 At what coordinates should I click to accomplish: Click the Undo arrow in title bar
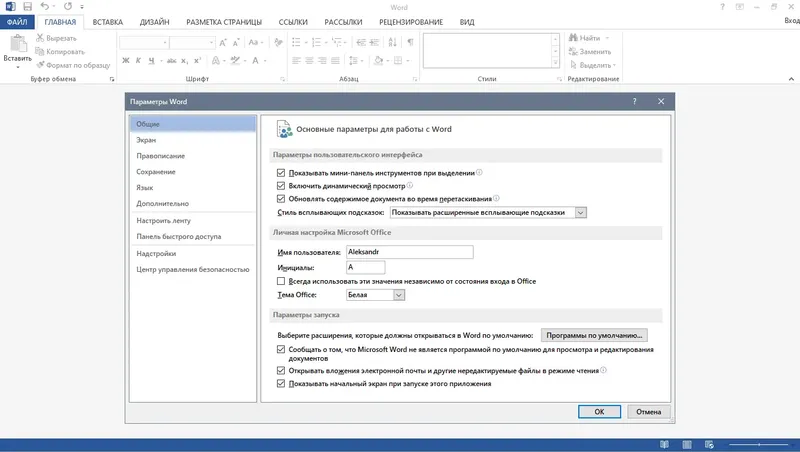pyautogui.click(x=45, y=7)
